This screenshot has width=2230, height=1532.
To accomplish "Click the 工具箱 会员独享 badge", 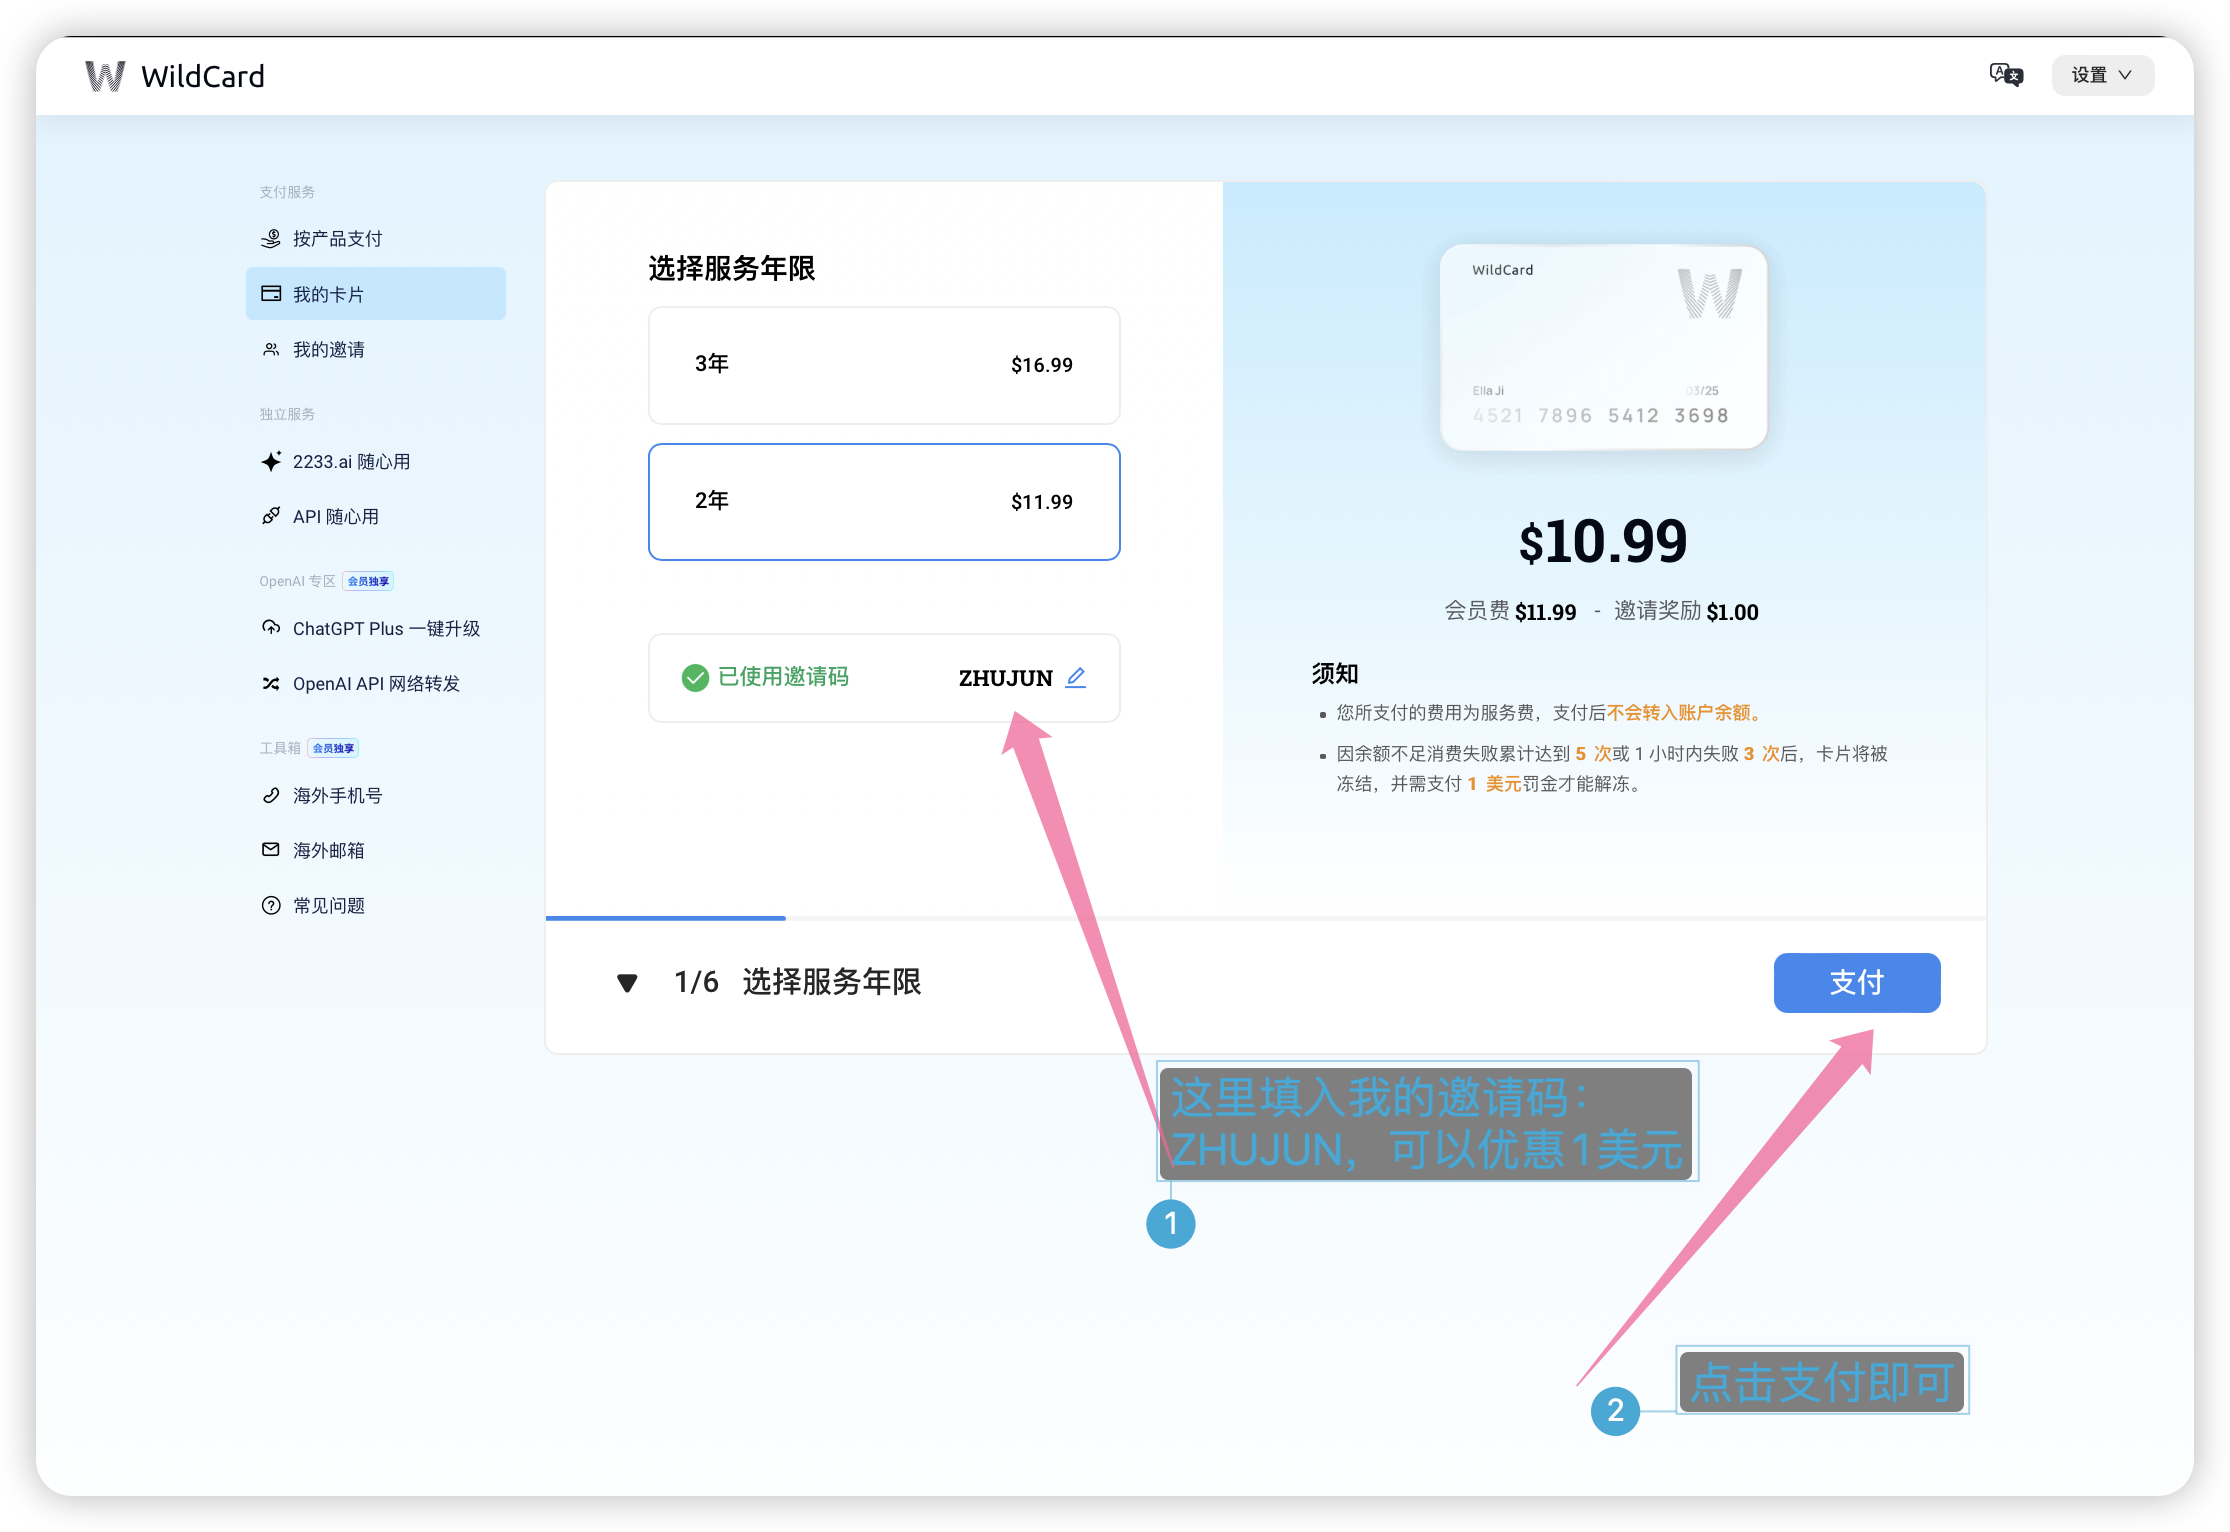I will point(334,748).
